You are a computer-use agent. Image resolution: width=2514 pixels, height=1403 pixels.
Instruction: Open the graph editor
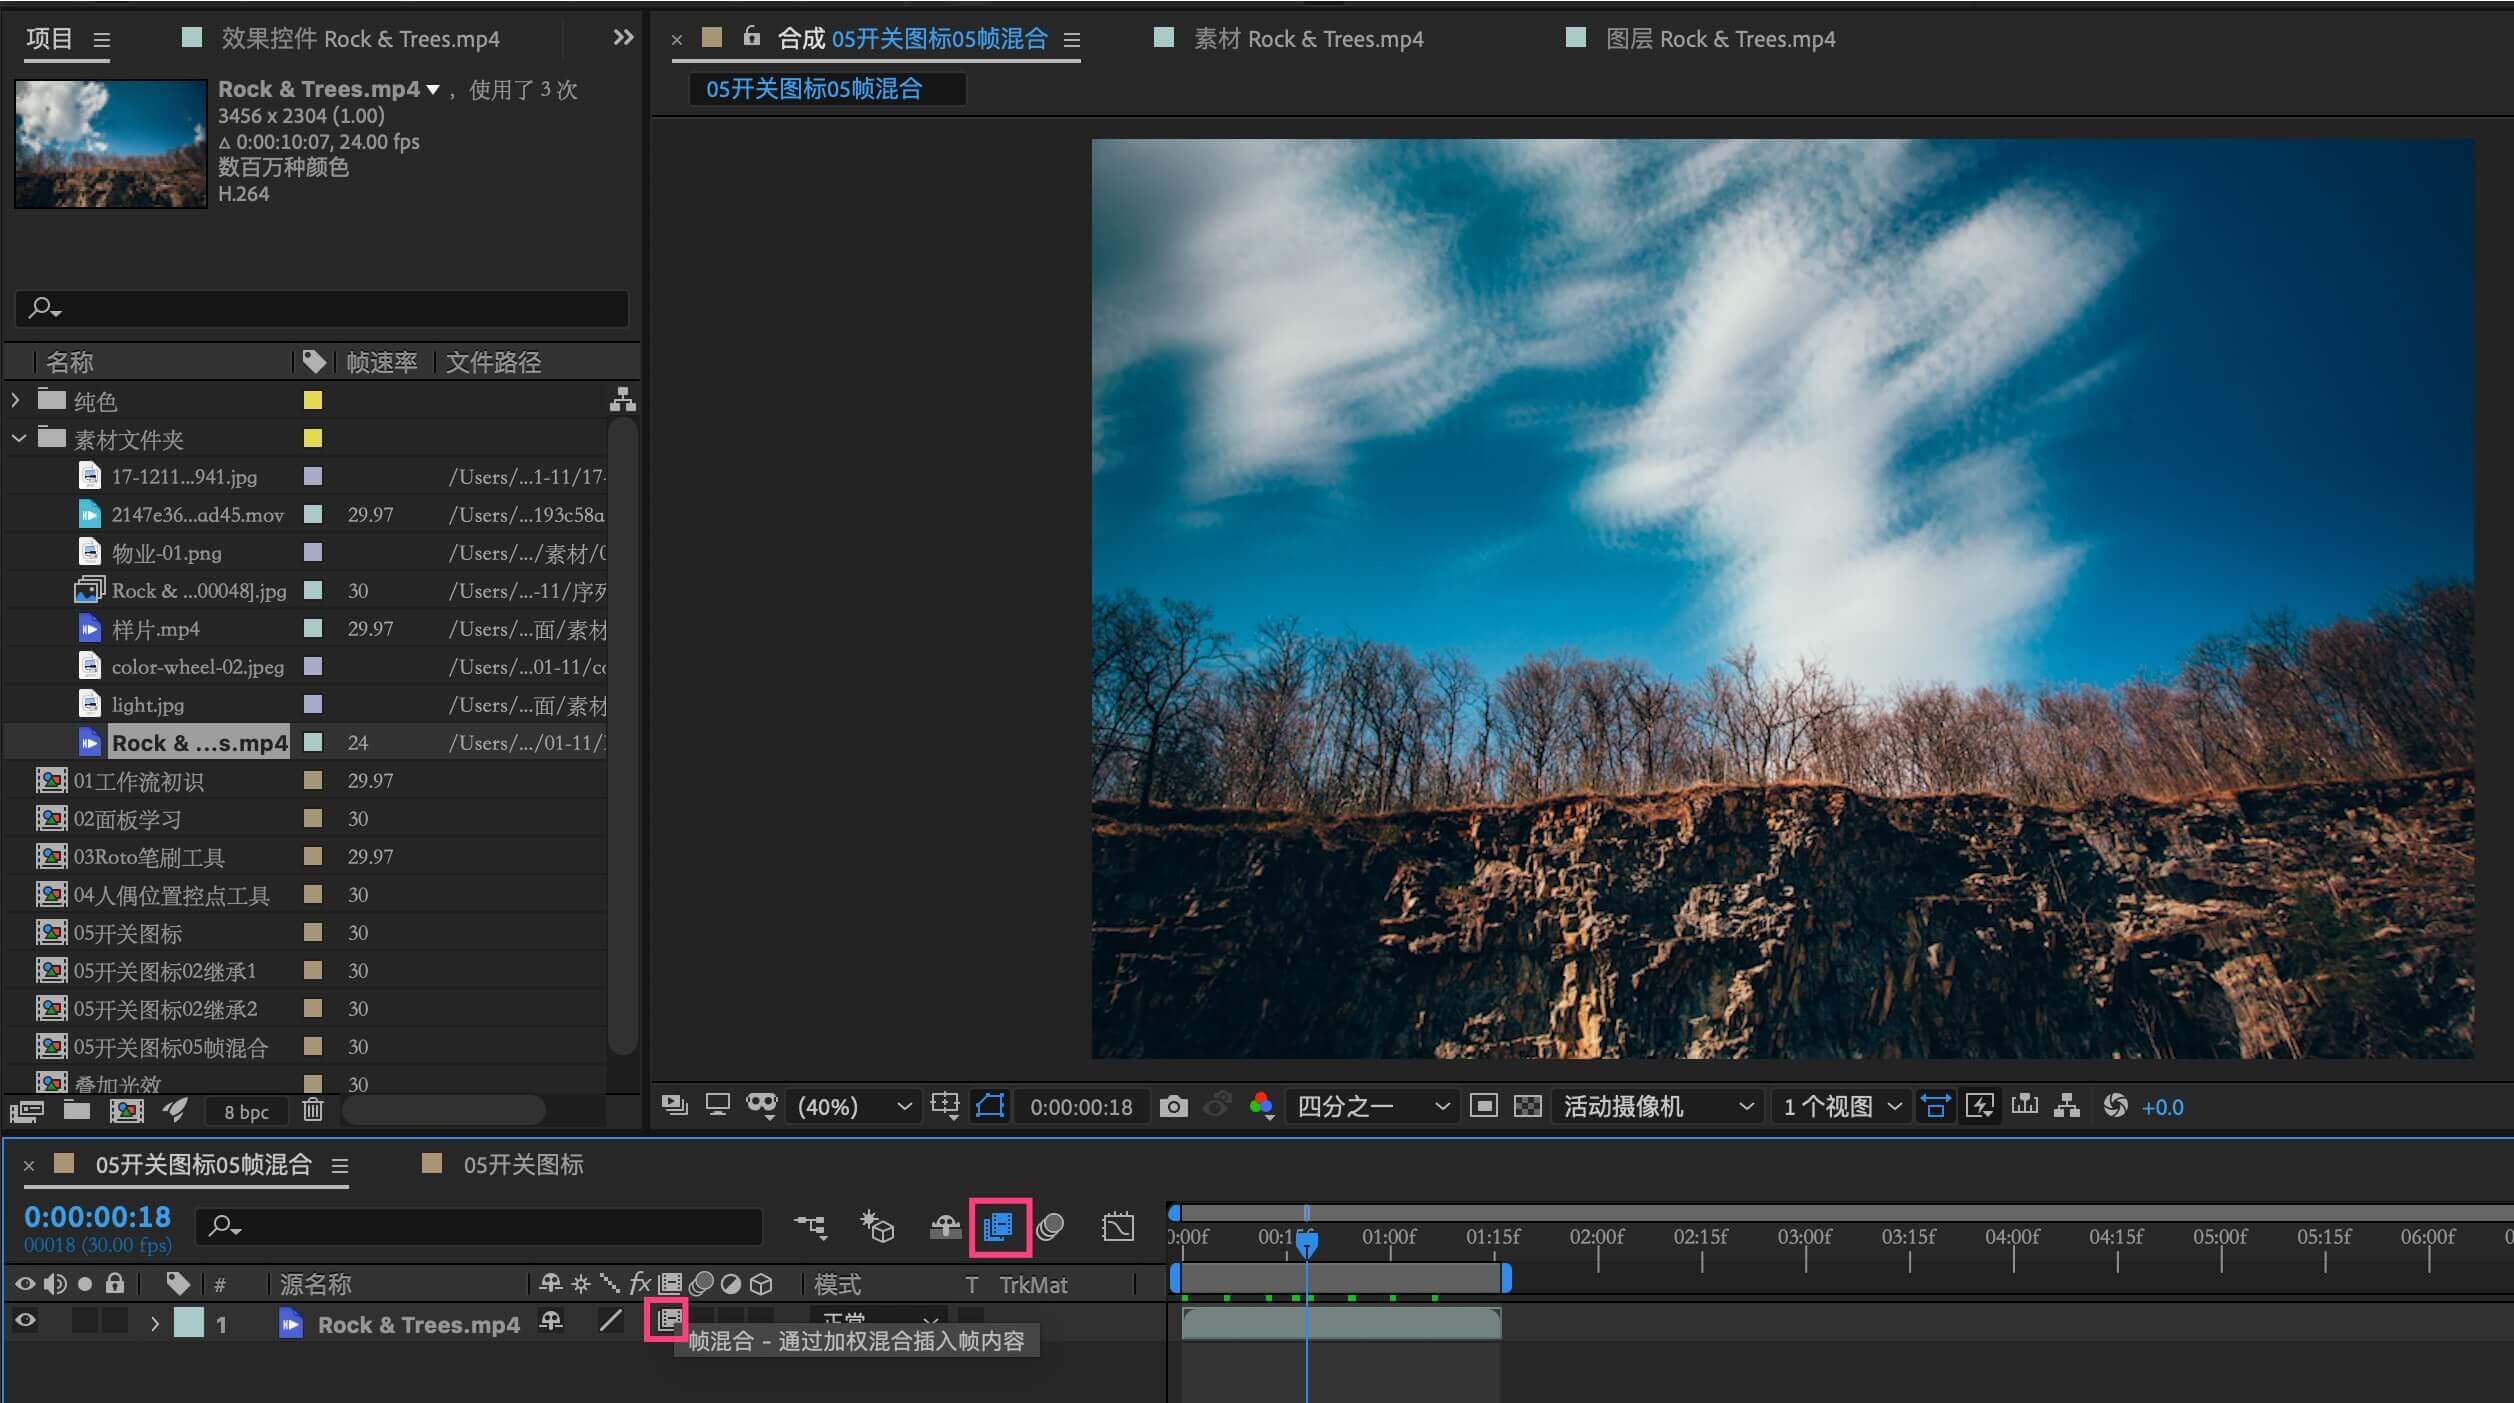tap(1117, 1226)
